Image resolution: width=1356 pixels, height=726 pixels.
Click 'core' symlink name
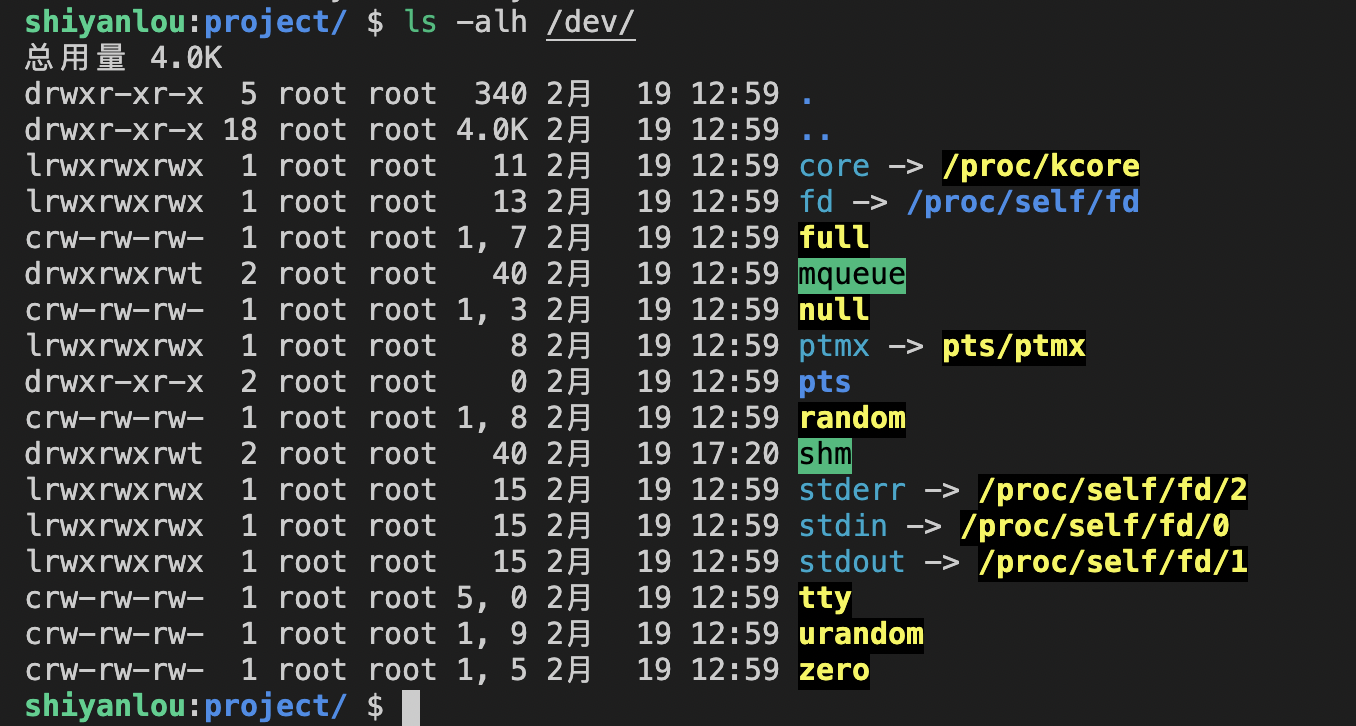(835, 166)
